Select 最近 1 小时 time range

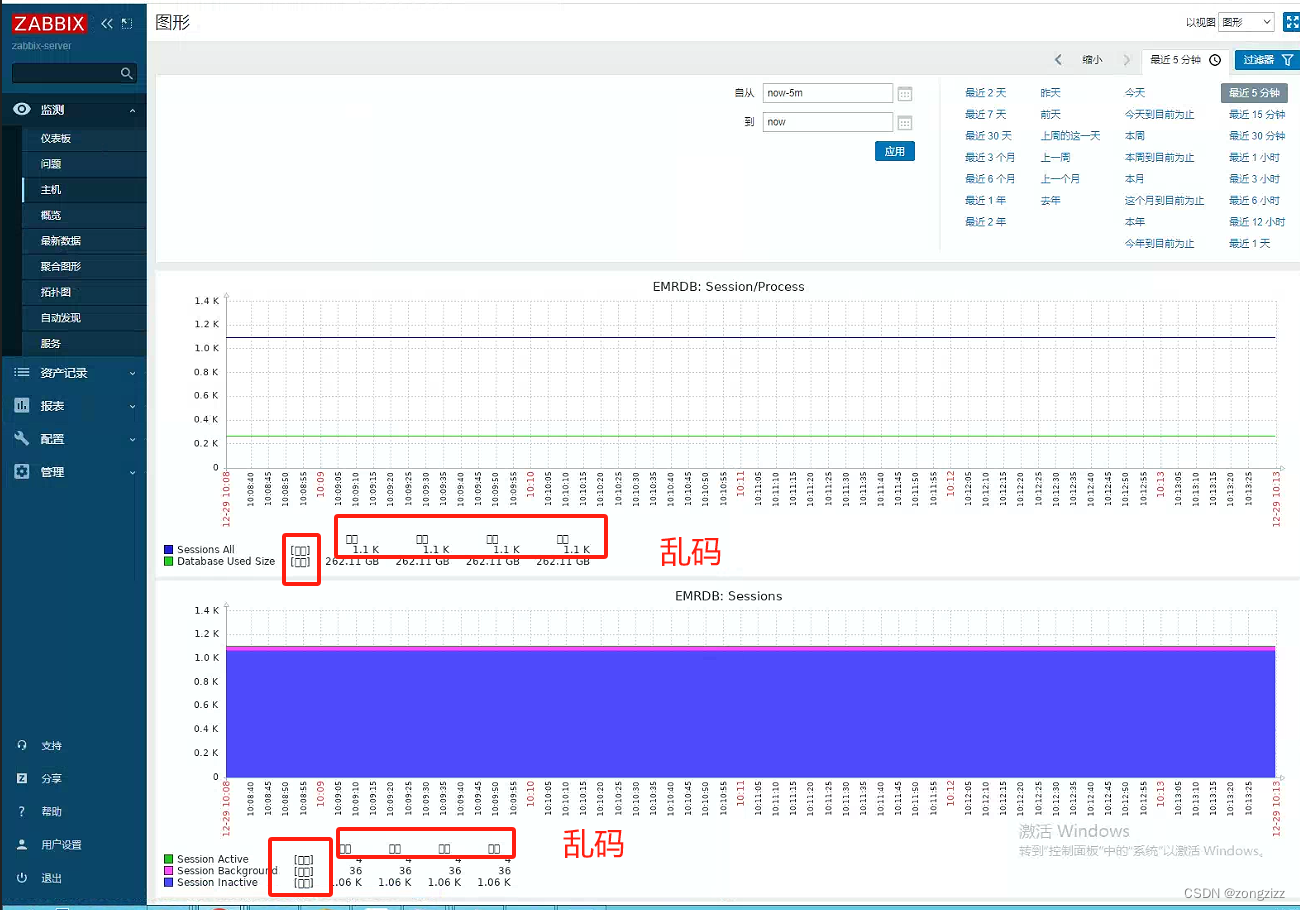pos(1254,158)
